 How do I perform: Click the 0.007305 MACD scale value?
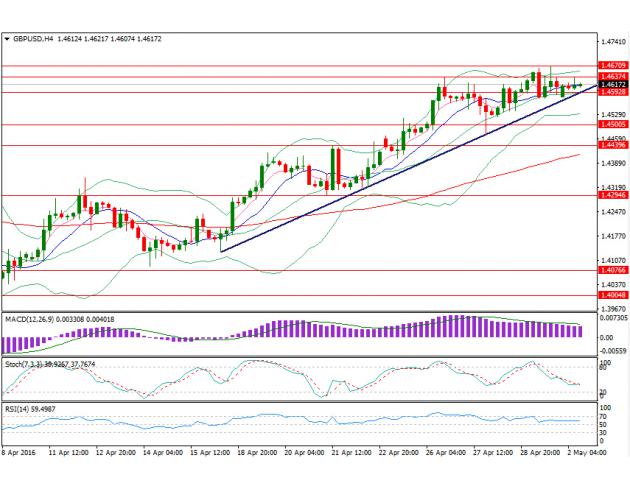pyautogui.click(x=614, y=318)
